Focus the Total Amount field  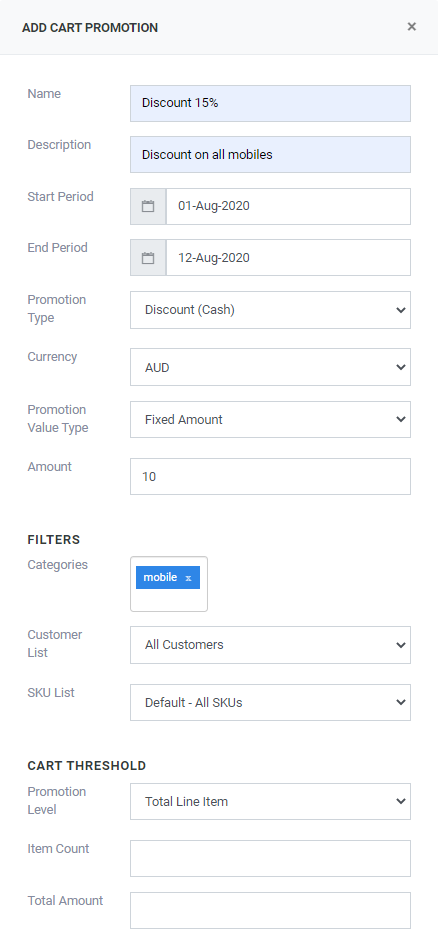(270, 911)
